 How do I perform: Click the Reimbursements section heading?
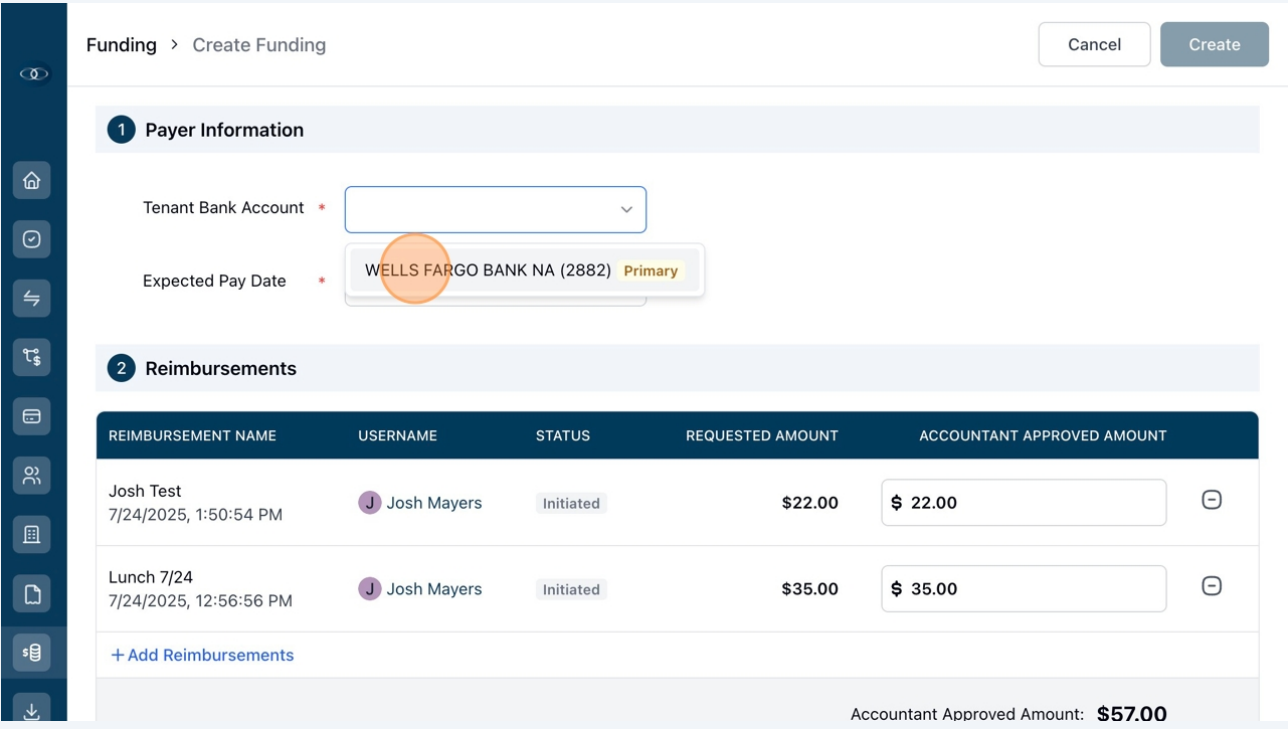221,369
